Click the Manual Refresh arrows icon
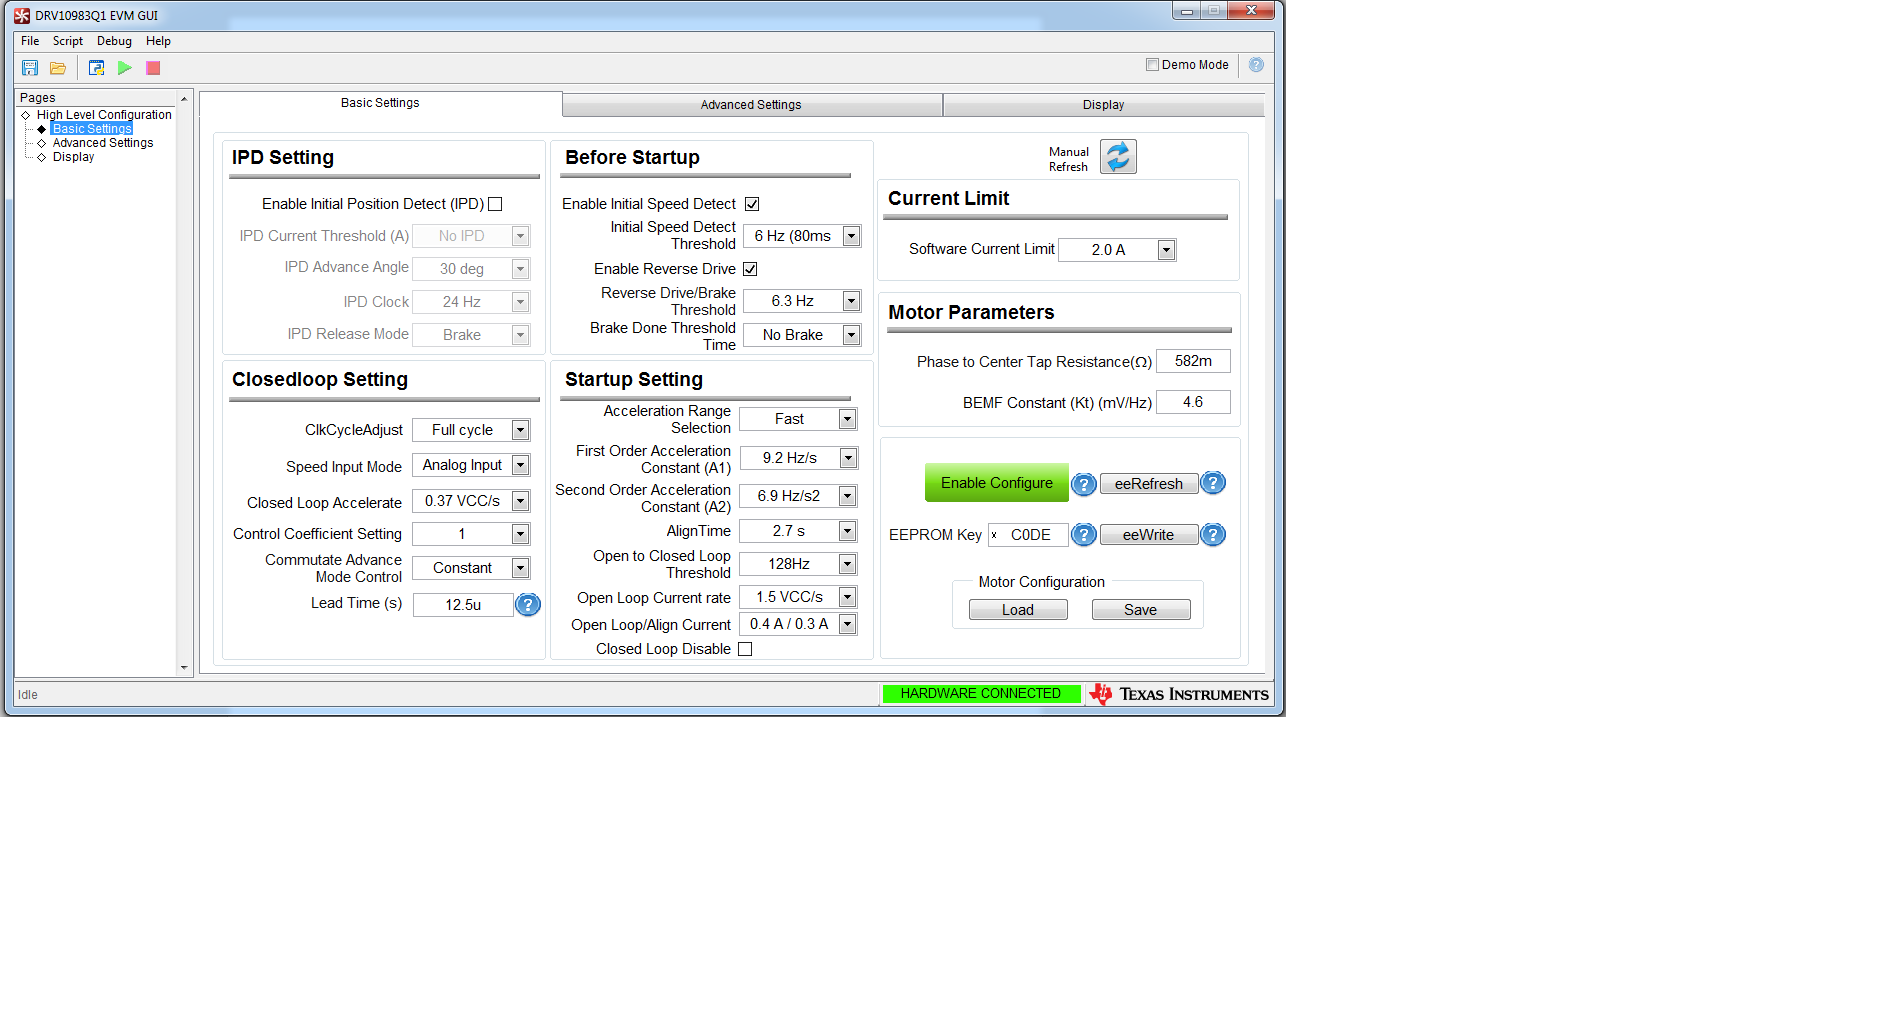The height and width of the screenshot is (1014, 1878). pos(1118,157)
